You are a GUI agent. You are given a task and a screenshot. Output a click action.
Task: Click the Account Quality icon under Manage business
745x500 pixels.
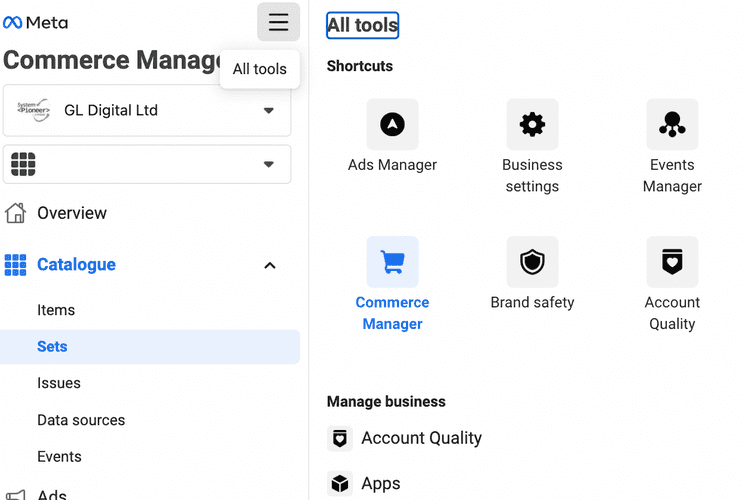(340, 438)
